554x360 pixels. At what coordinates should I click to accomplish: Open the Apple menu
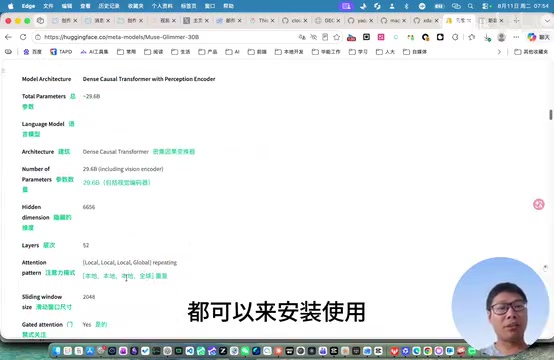coord(11,6)
